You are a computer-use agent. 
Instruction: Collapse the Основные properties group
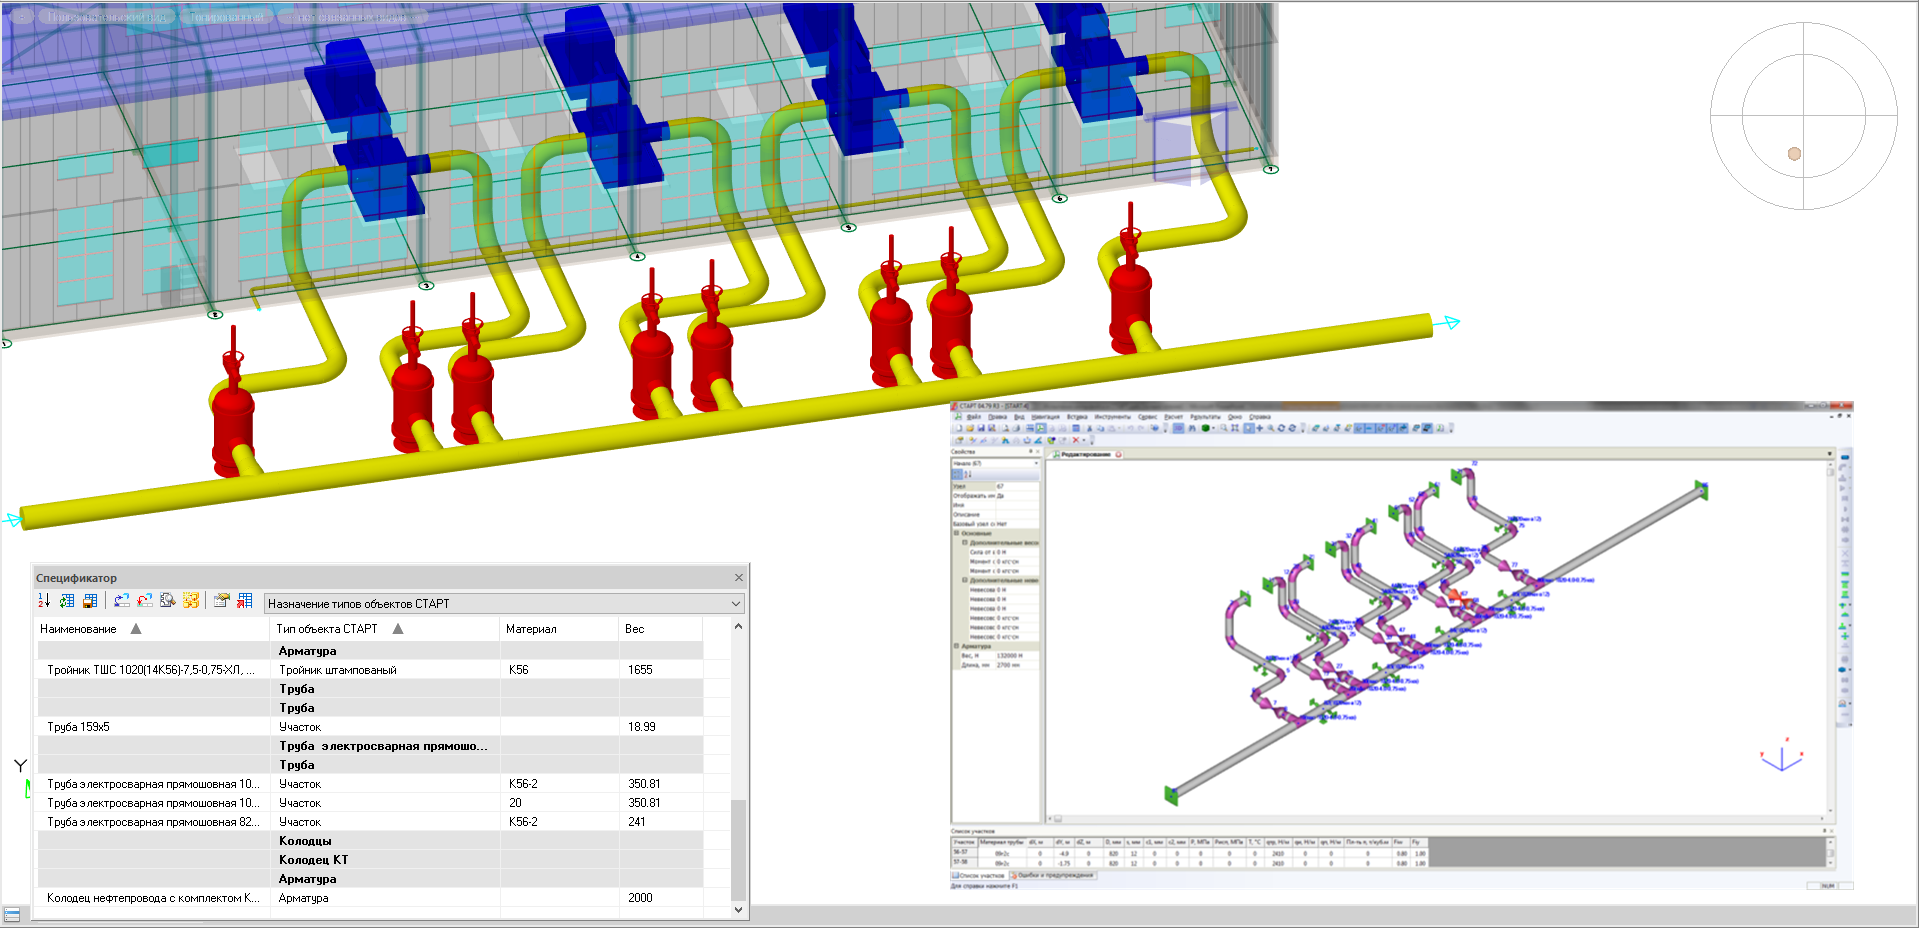pos(957,533)
